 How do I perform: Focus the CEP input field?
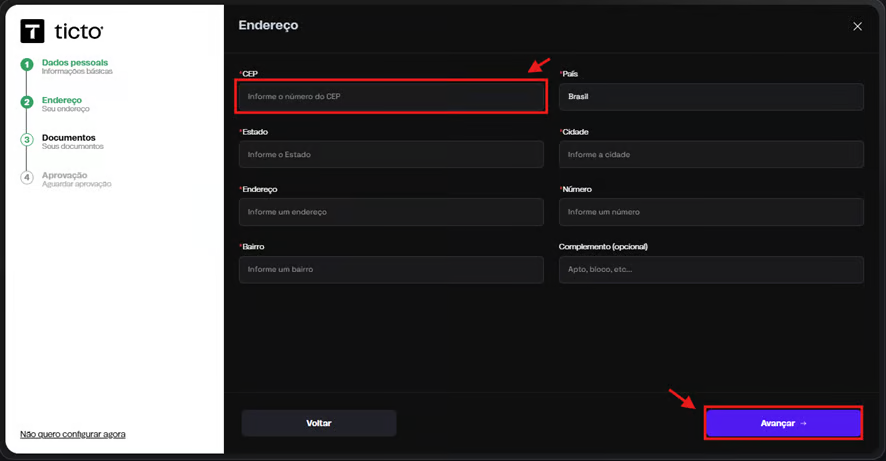[390, 97]
